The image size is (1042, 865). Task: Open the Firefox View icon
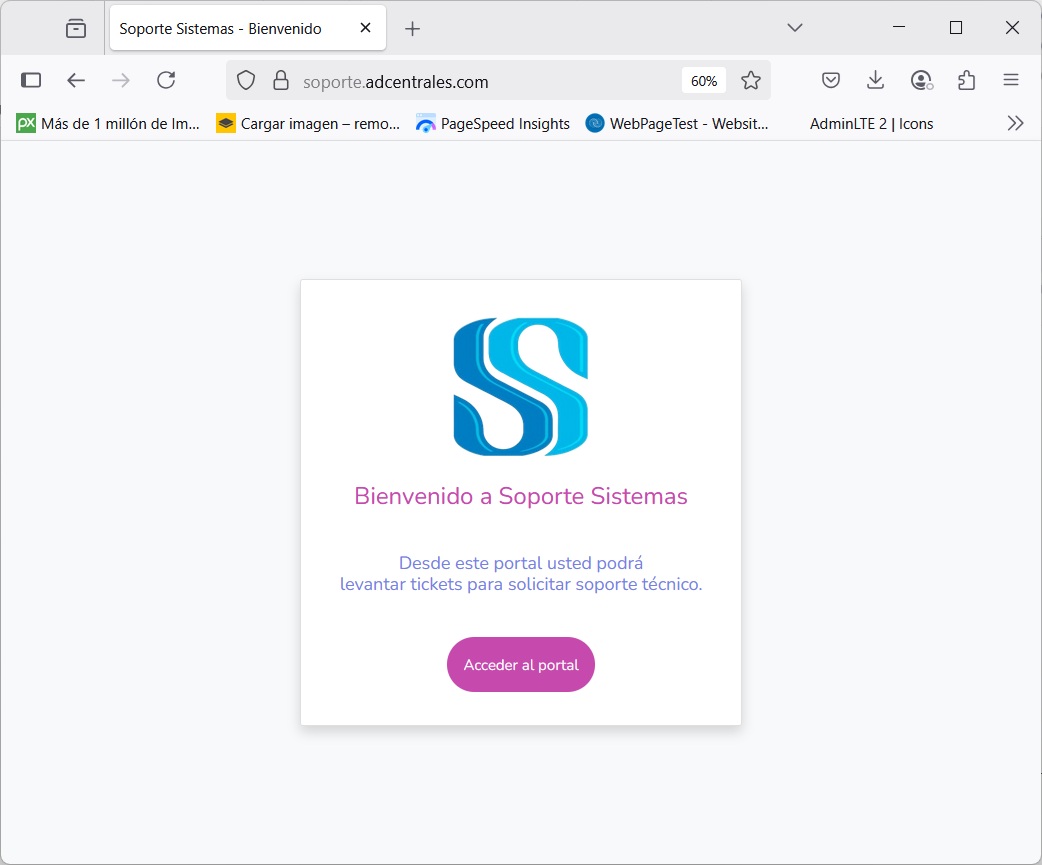[76, 28]
